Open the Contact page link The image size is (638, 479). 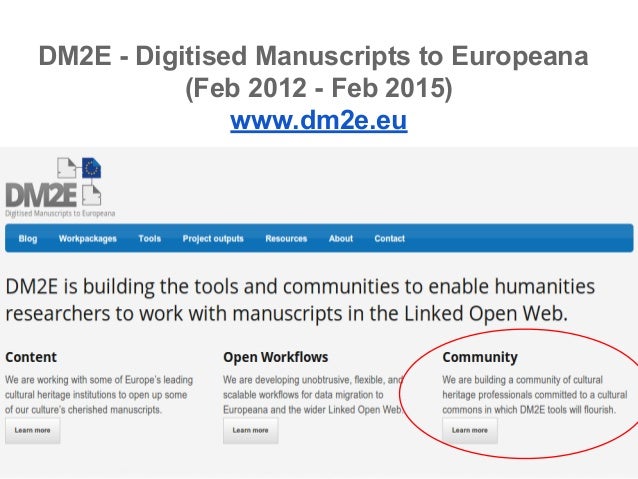(x=389, y=238)
